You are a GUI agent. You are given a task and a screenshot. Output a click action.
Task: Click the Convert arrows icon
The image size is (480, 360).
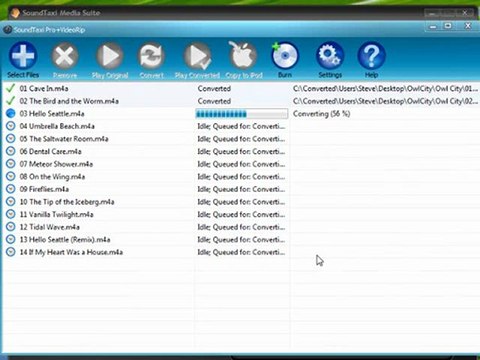point(151,56)
